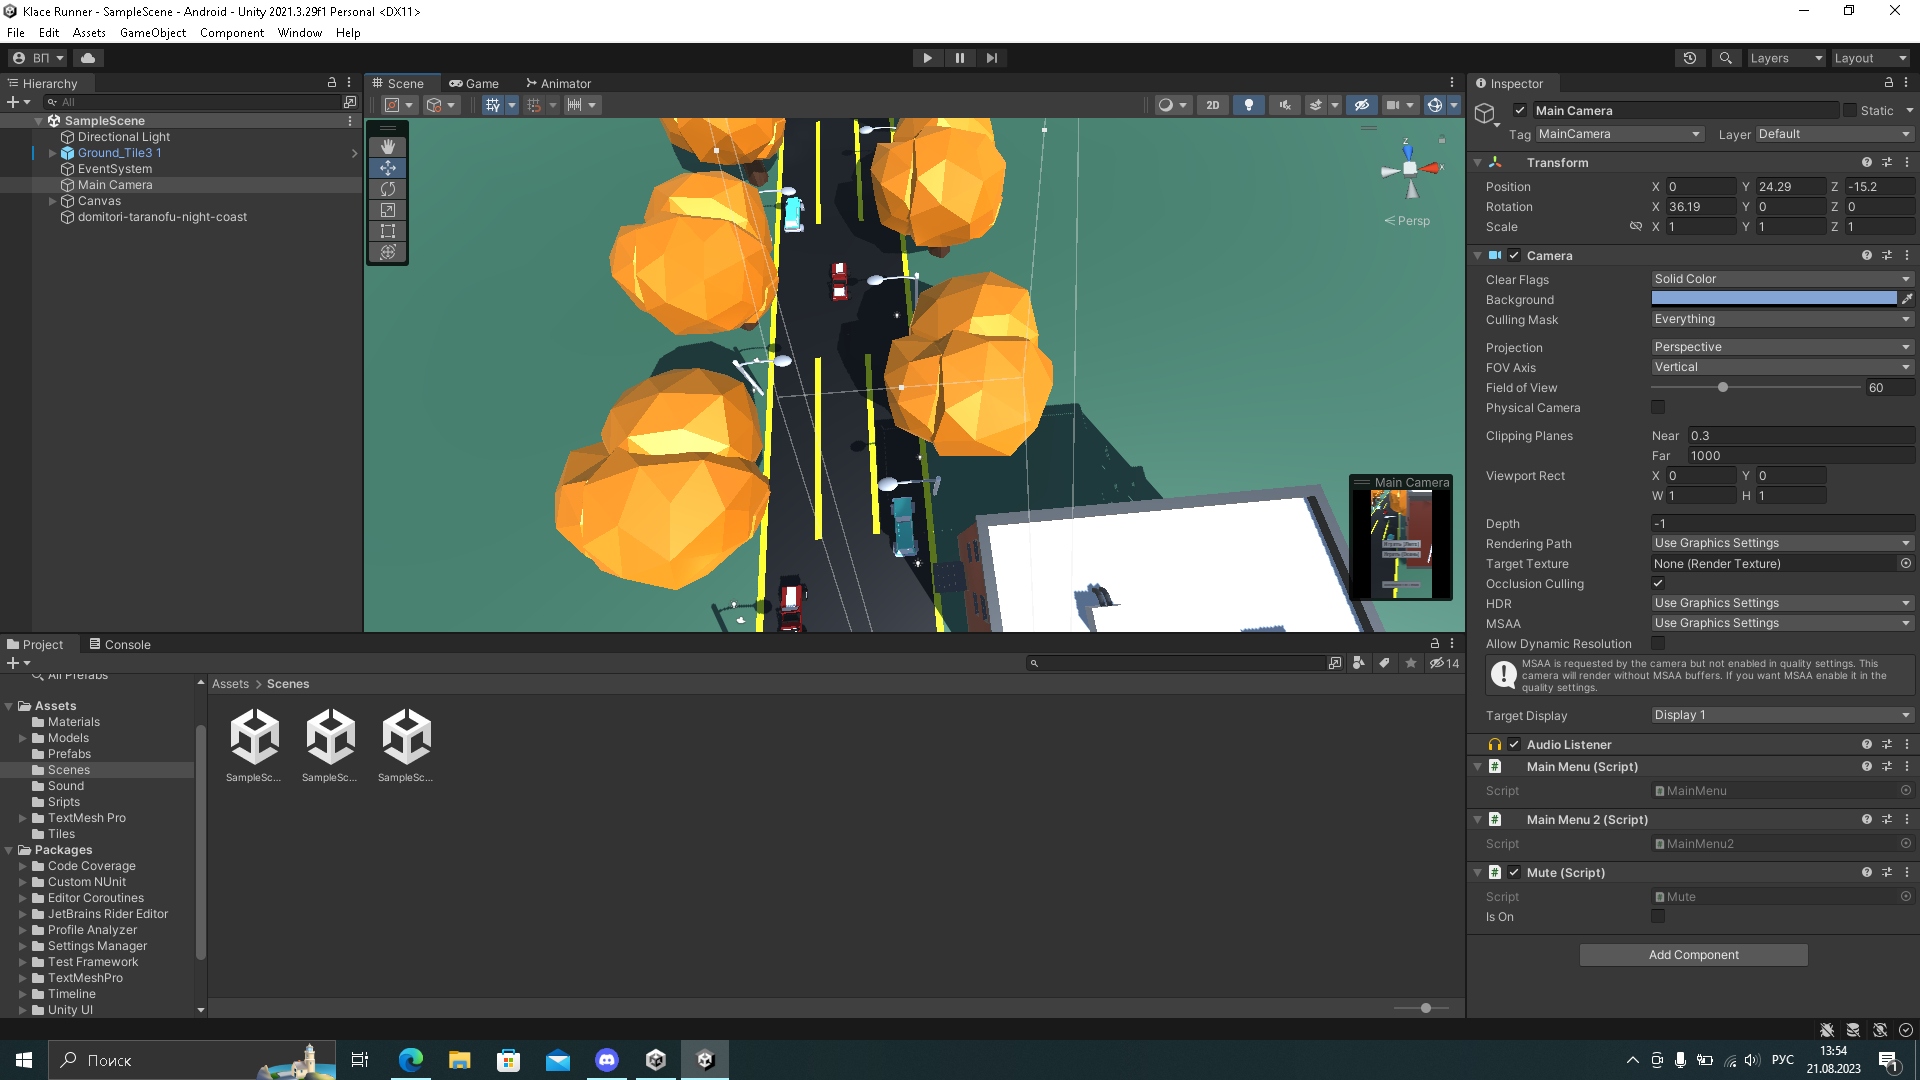
Task: Open the Prefabs folder
Action: pyautogui.click(x=69, y=754)
